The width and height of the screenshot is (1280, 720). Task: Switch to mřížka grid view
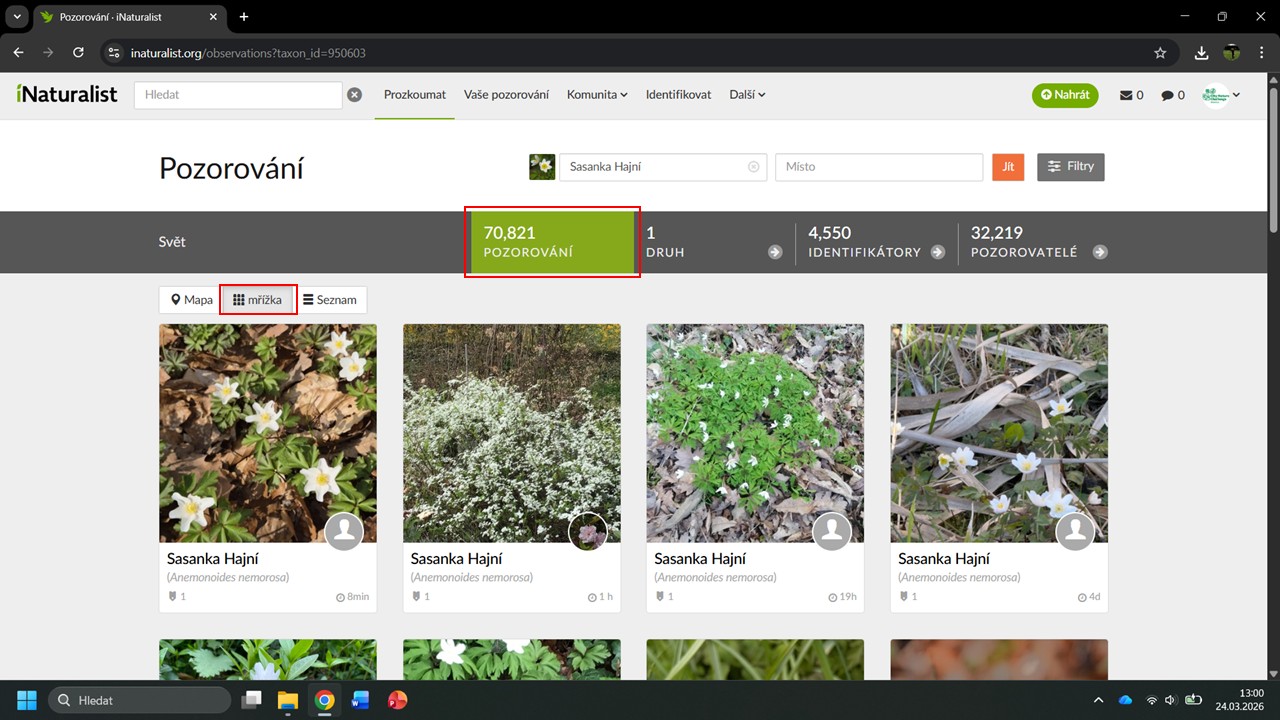258,300
